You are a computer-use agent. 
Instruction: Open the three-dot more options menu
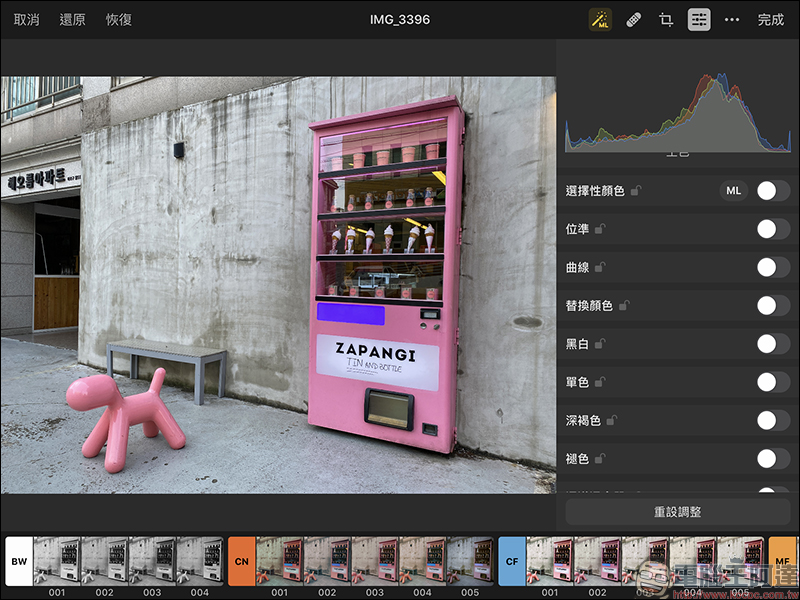(732, 20)
